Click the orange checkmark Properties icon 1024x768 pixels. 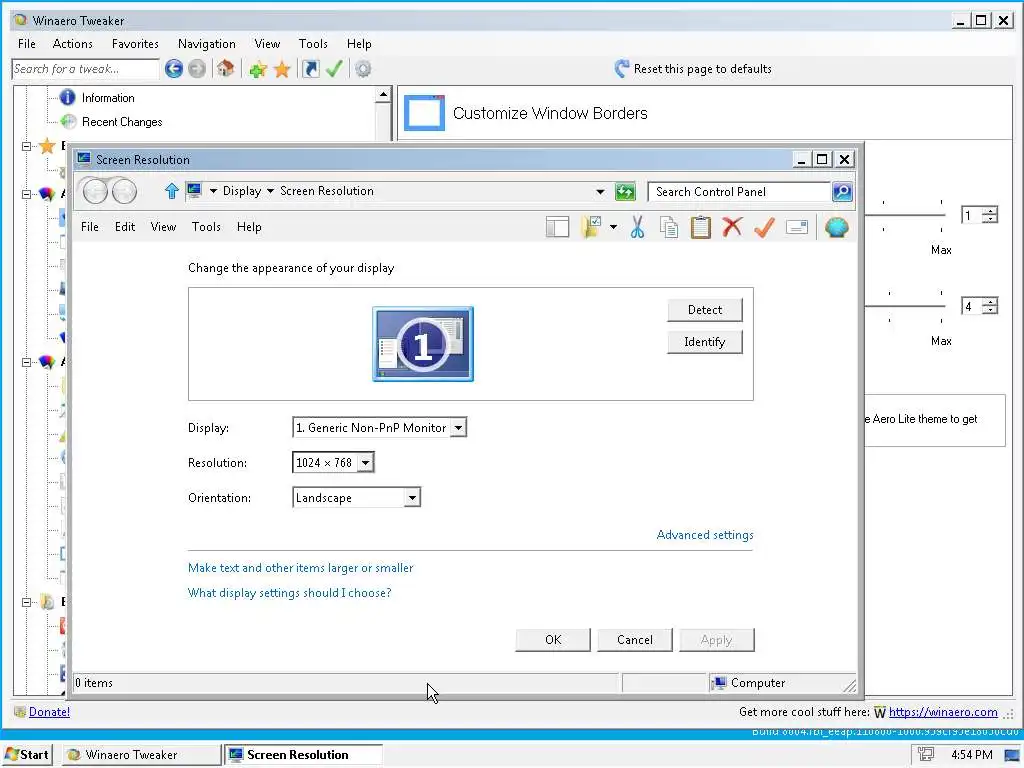pos(764,227)
